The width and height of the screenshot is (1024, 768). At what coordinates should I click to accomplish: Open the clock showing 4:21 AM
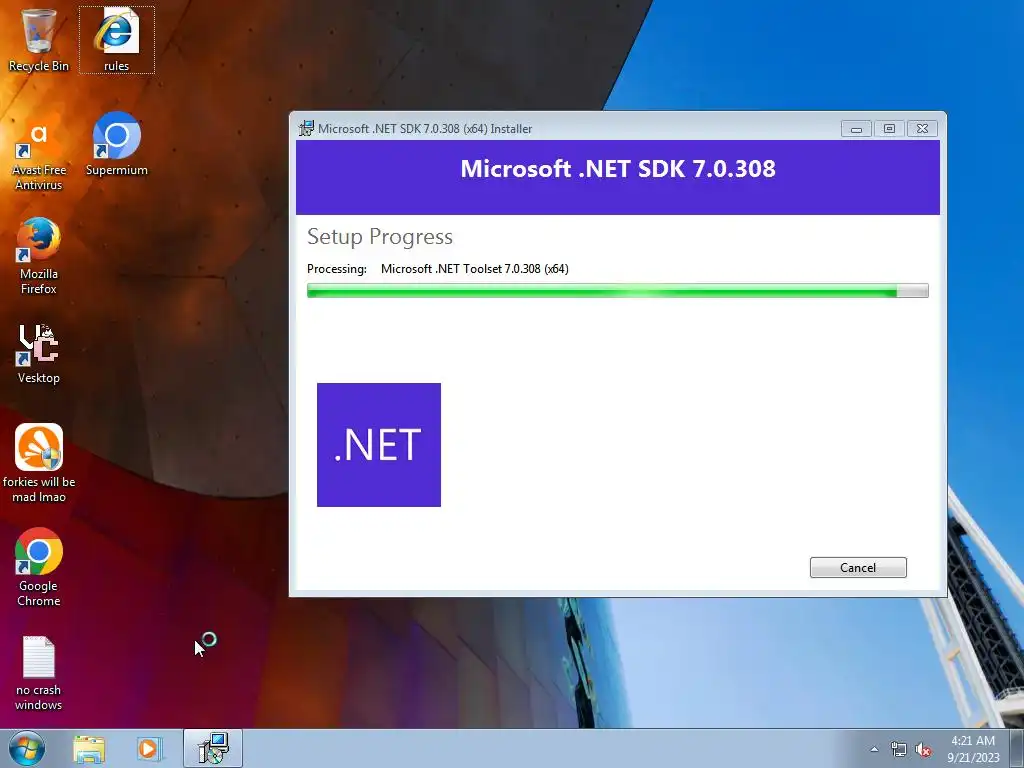click(973, 749)
